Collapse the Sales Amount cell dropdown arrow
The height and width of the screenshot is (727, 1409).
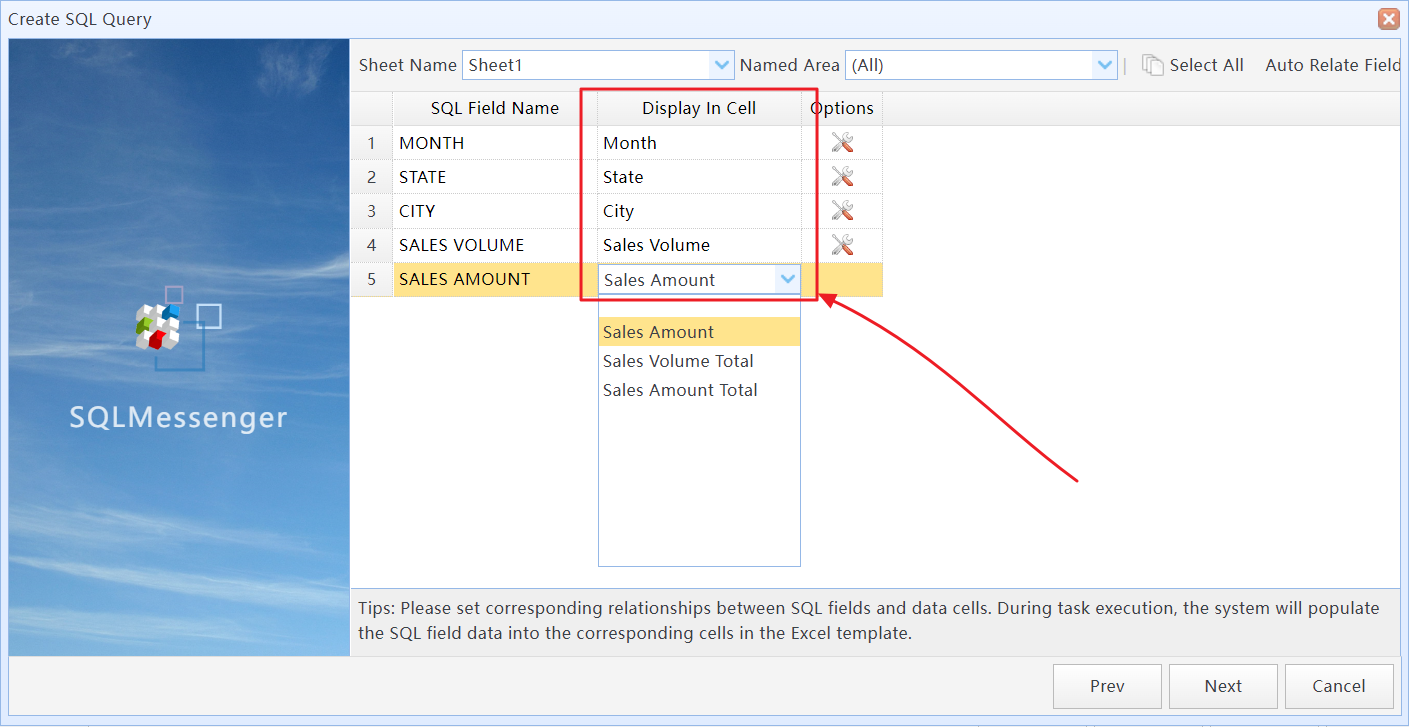[x=788, y=280]
